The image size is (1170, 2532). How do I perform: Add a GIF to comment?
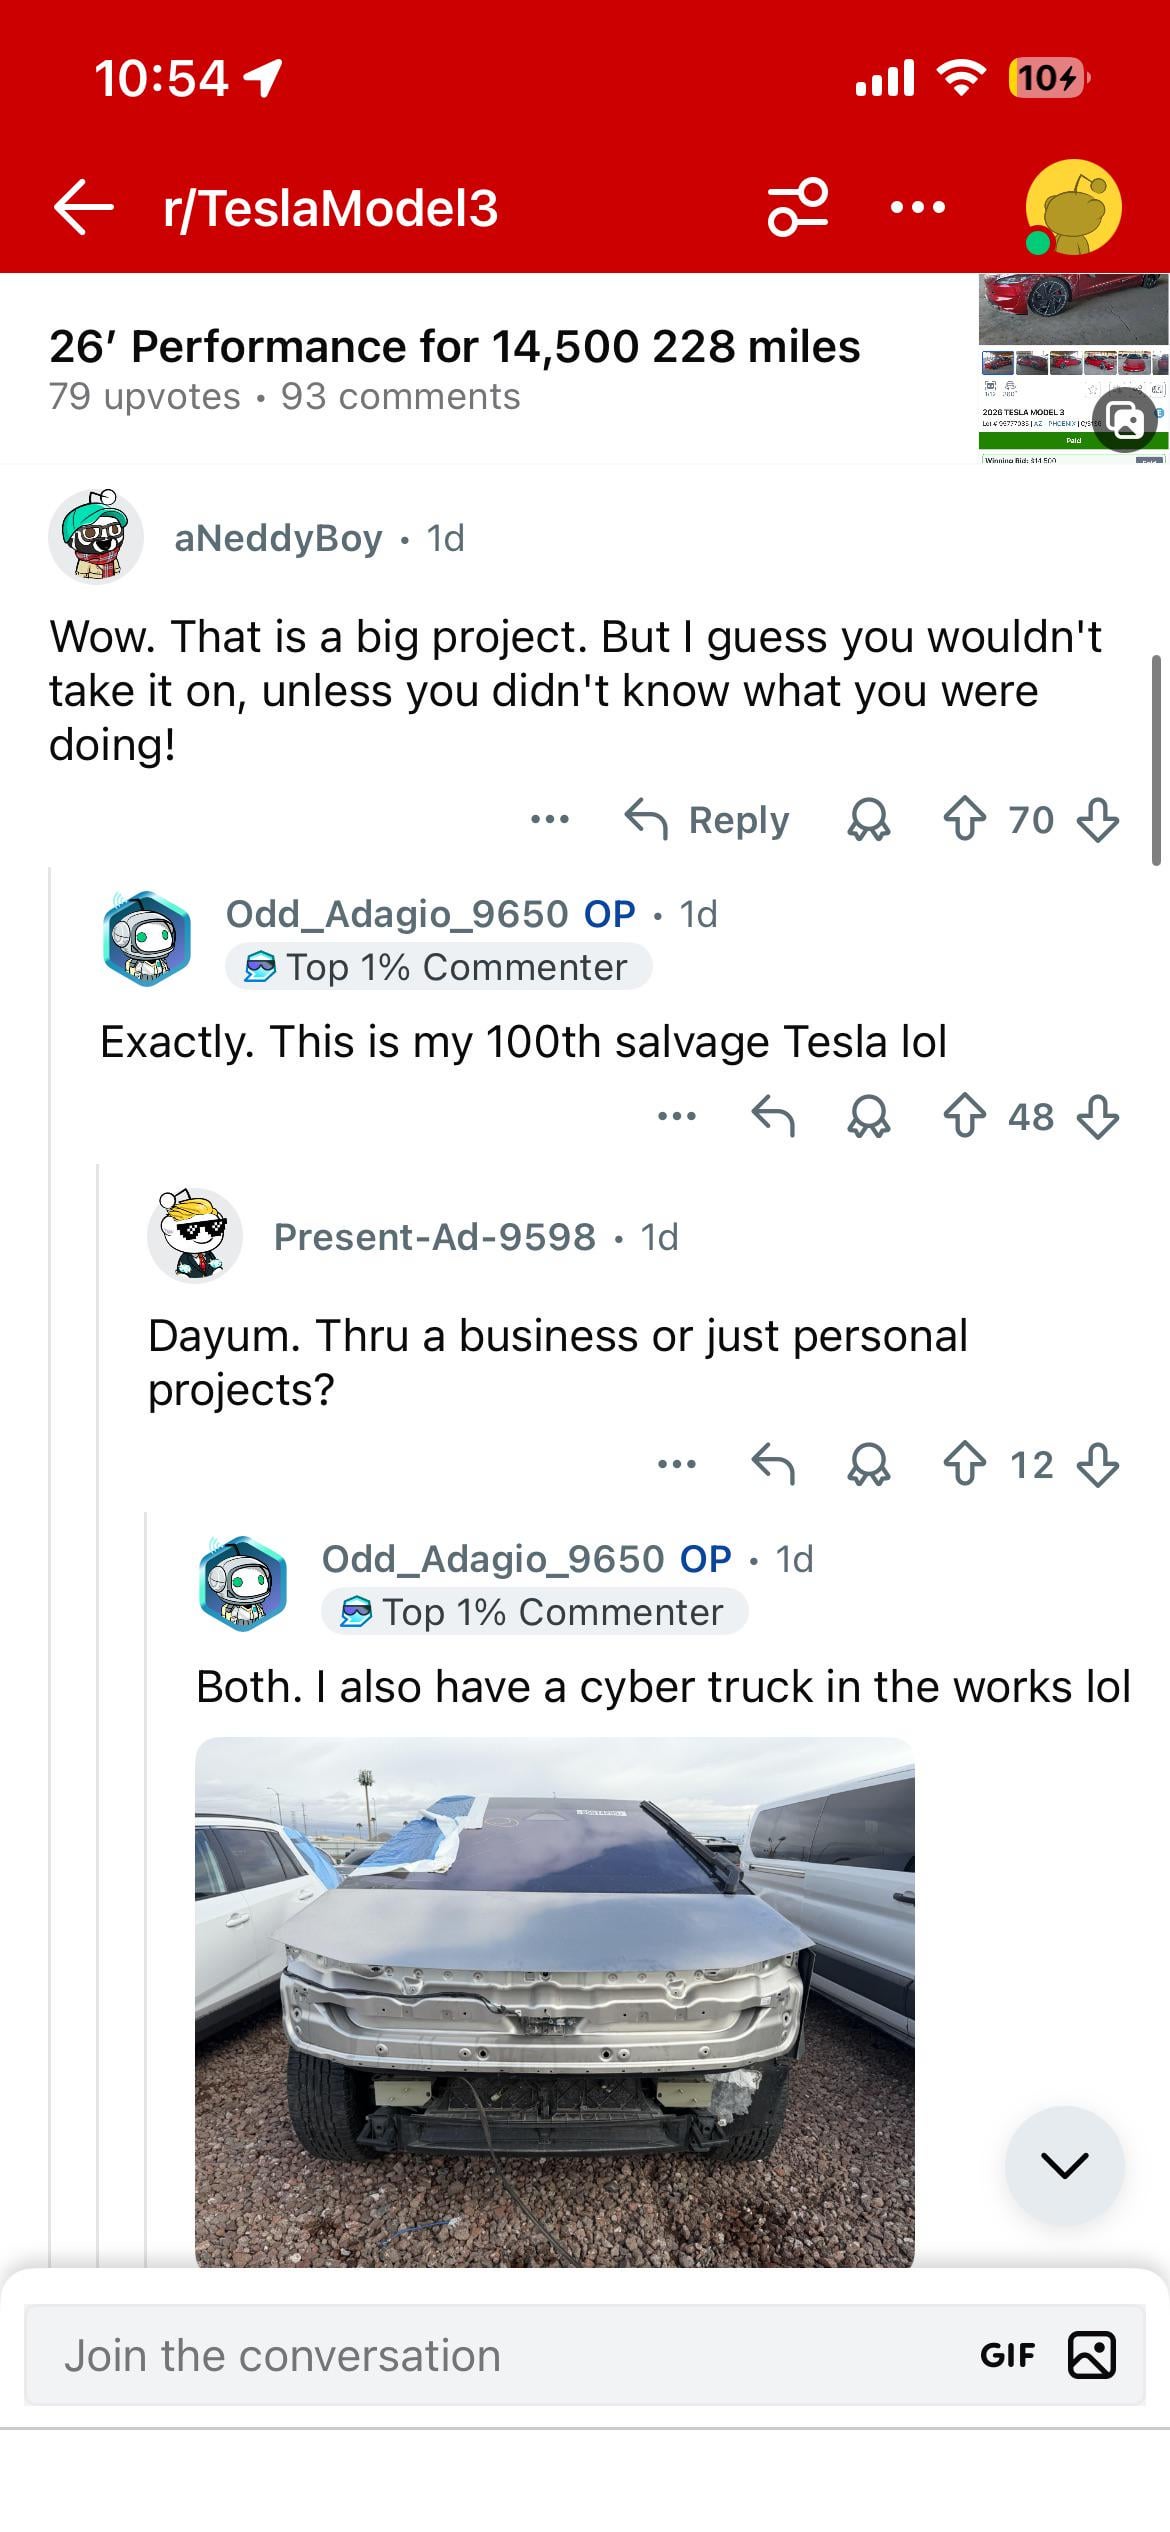(x=1007, y=2356)
